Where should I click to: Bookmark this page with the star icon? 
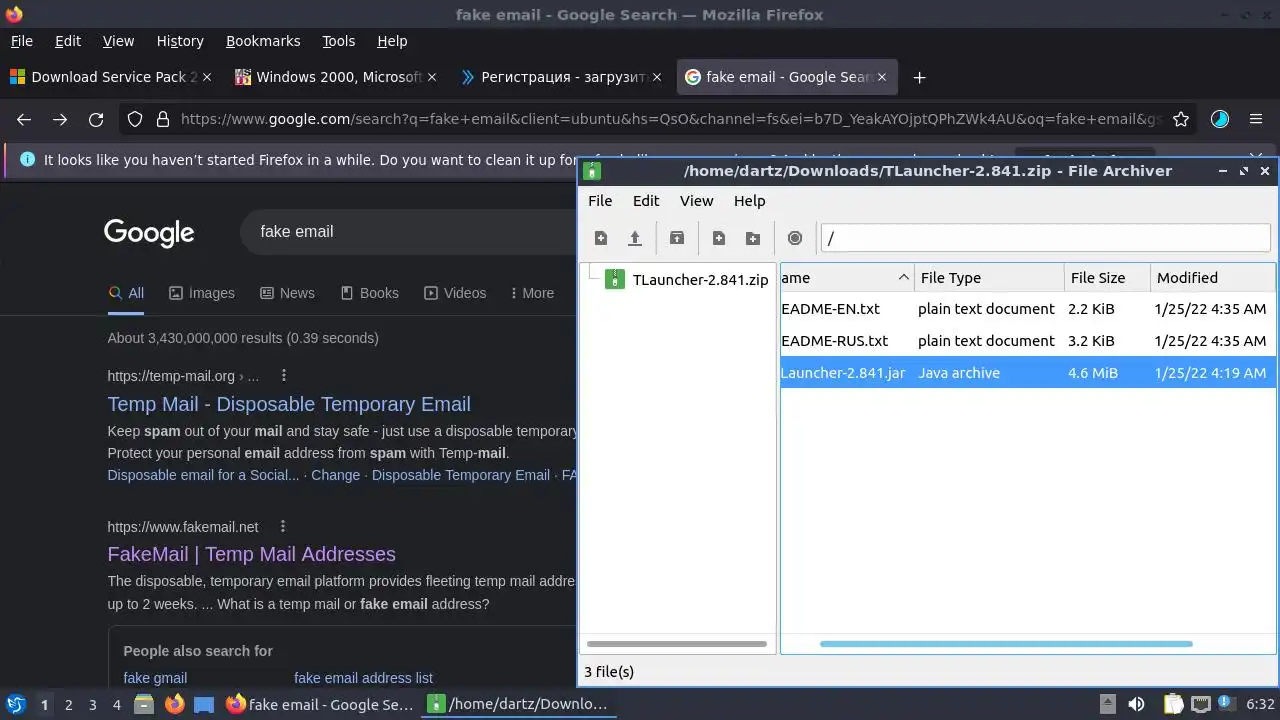coord(1181,119)
